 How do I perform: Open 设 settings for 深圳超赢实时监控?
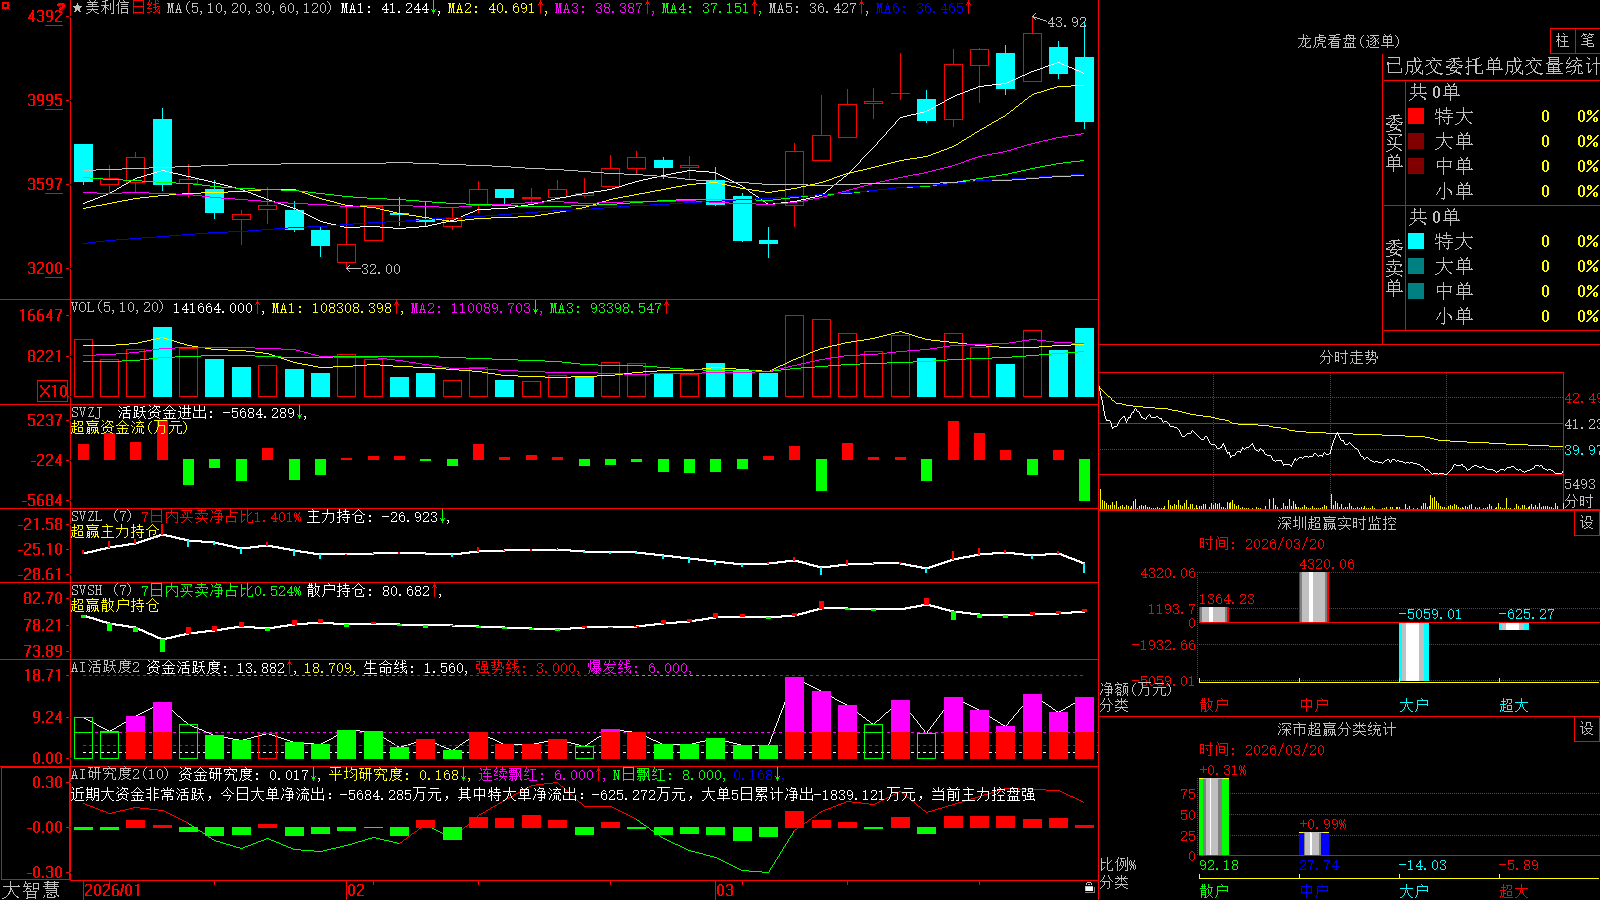[1587, 523]
